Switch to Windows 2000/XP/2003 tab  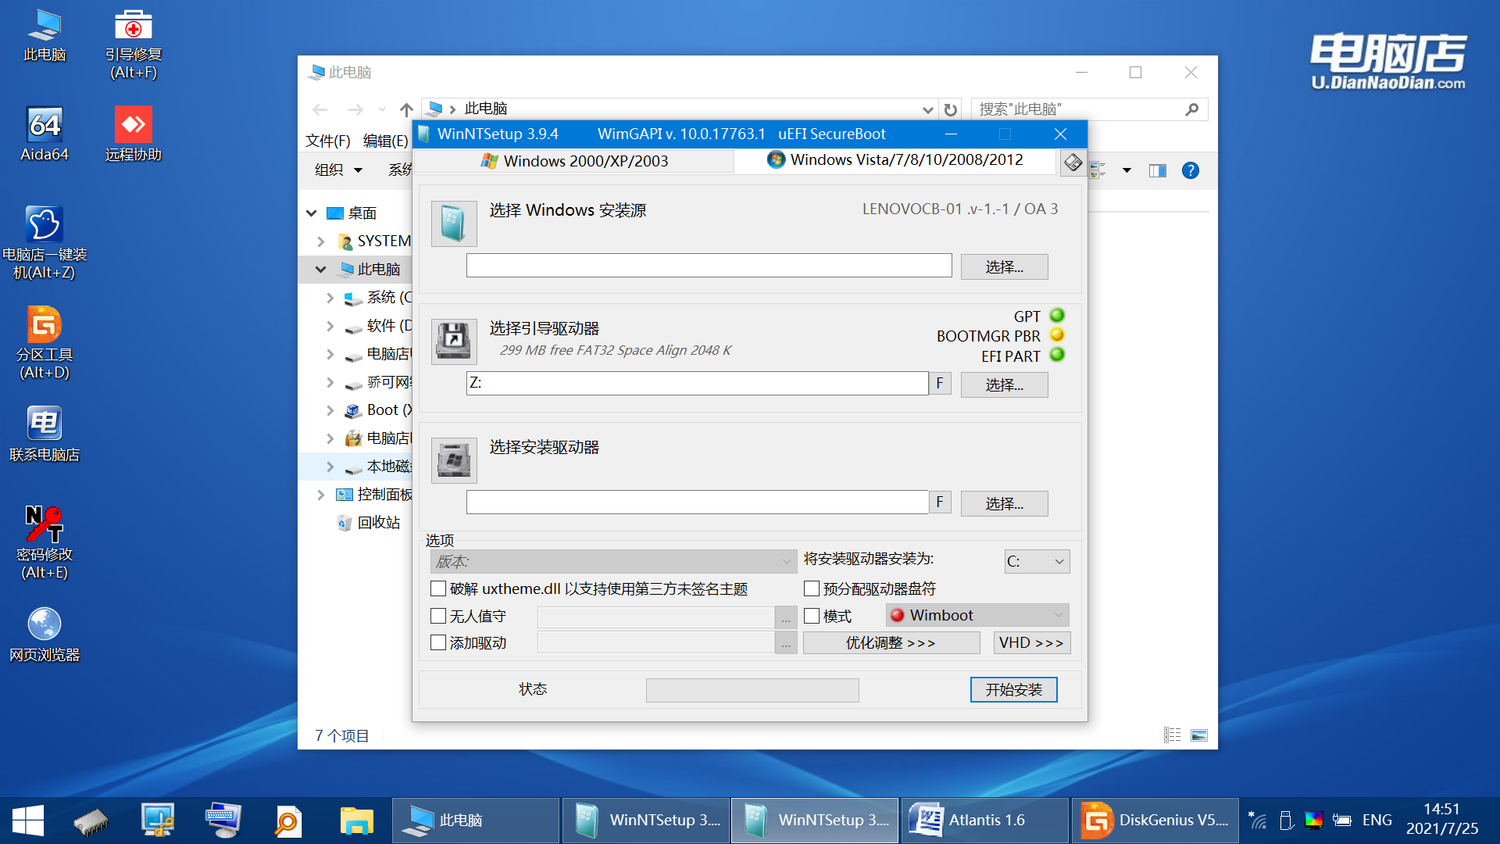point(574,161)
